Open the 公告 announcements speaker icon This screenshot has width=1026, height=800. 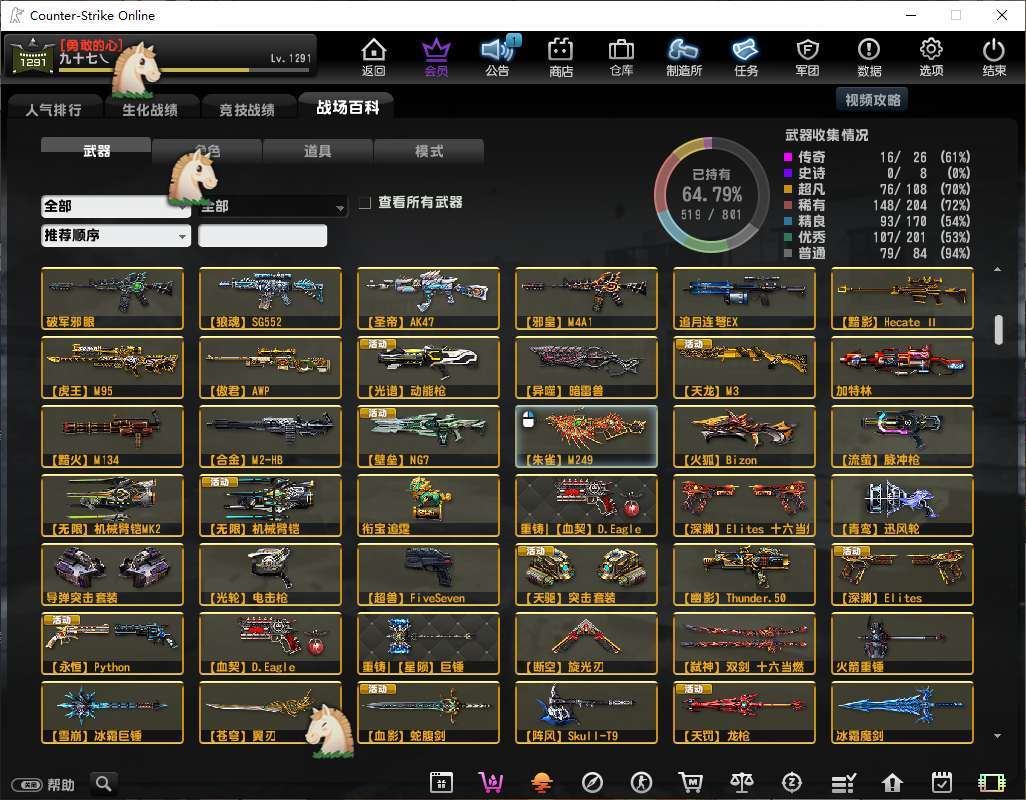[497, 56]
